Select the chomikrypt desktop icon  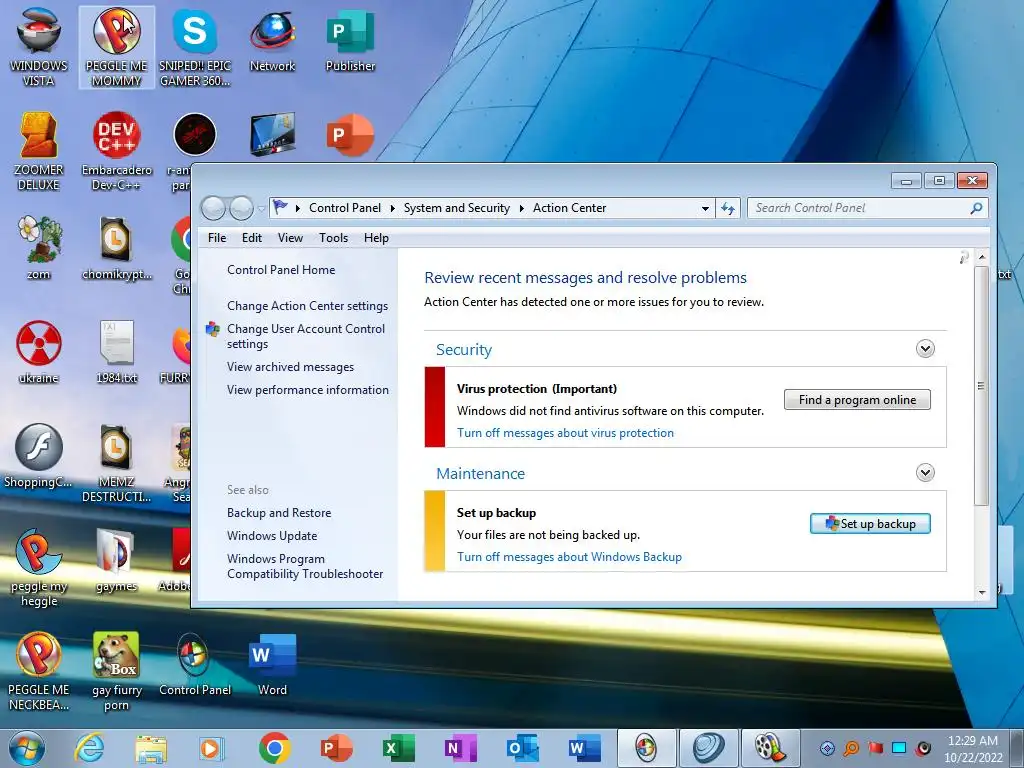click(x=116, y=247)
